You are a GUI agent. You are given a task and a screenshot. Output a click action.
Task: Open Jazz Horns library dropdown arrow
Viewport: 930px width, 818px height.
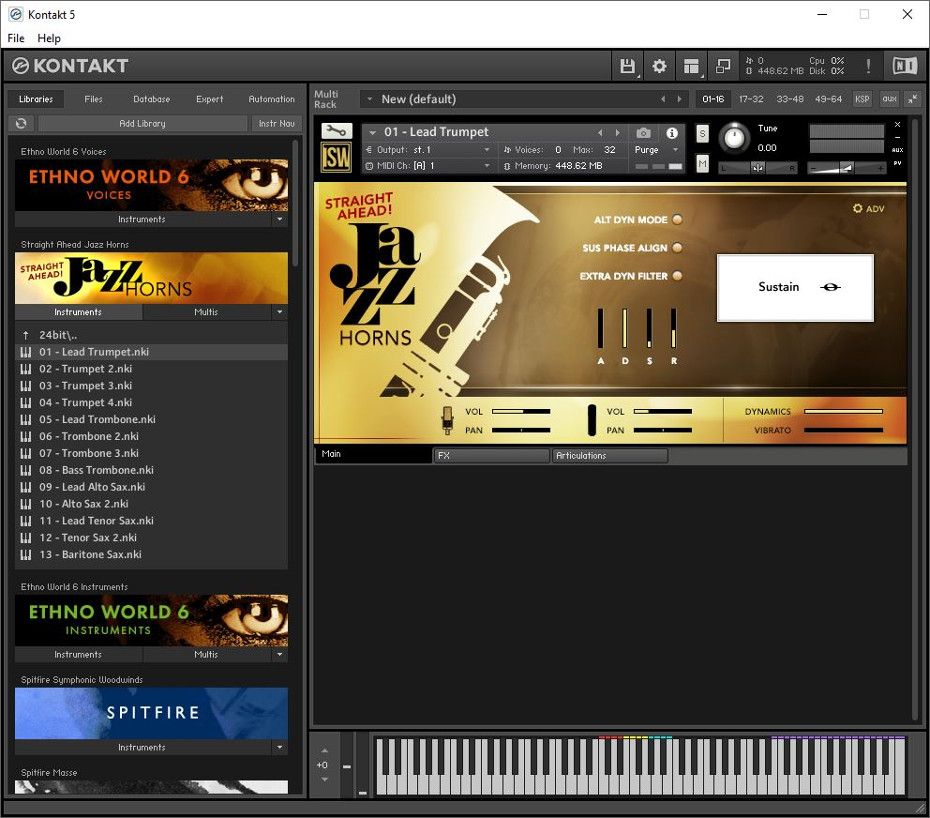[x=280, y=312]
